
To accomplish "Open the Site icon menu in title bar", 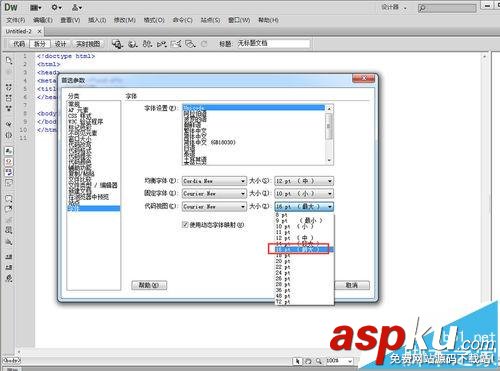I will (77, 7).
